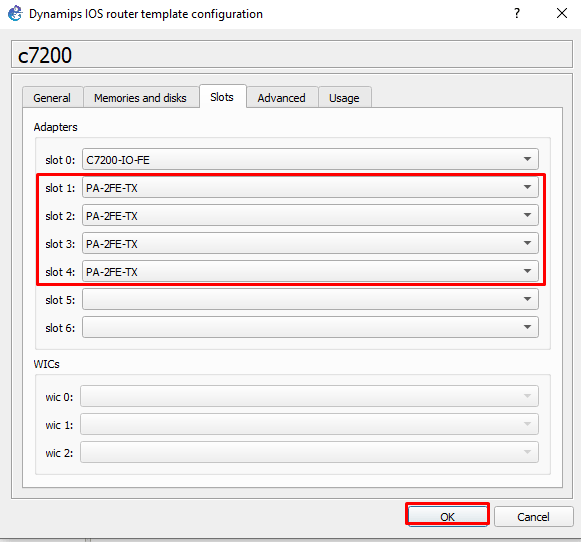Click the wic 0 dropdown

coord(309,396)
